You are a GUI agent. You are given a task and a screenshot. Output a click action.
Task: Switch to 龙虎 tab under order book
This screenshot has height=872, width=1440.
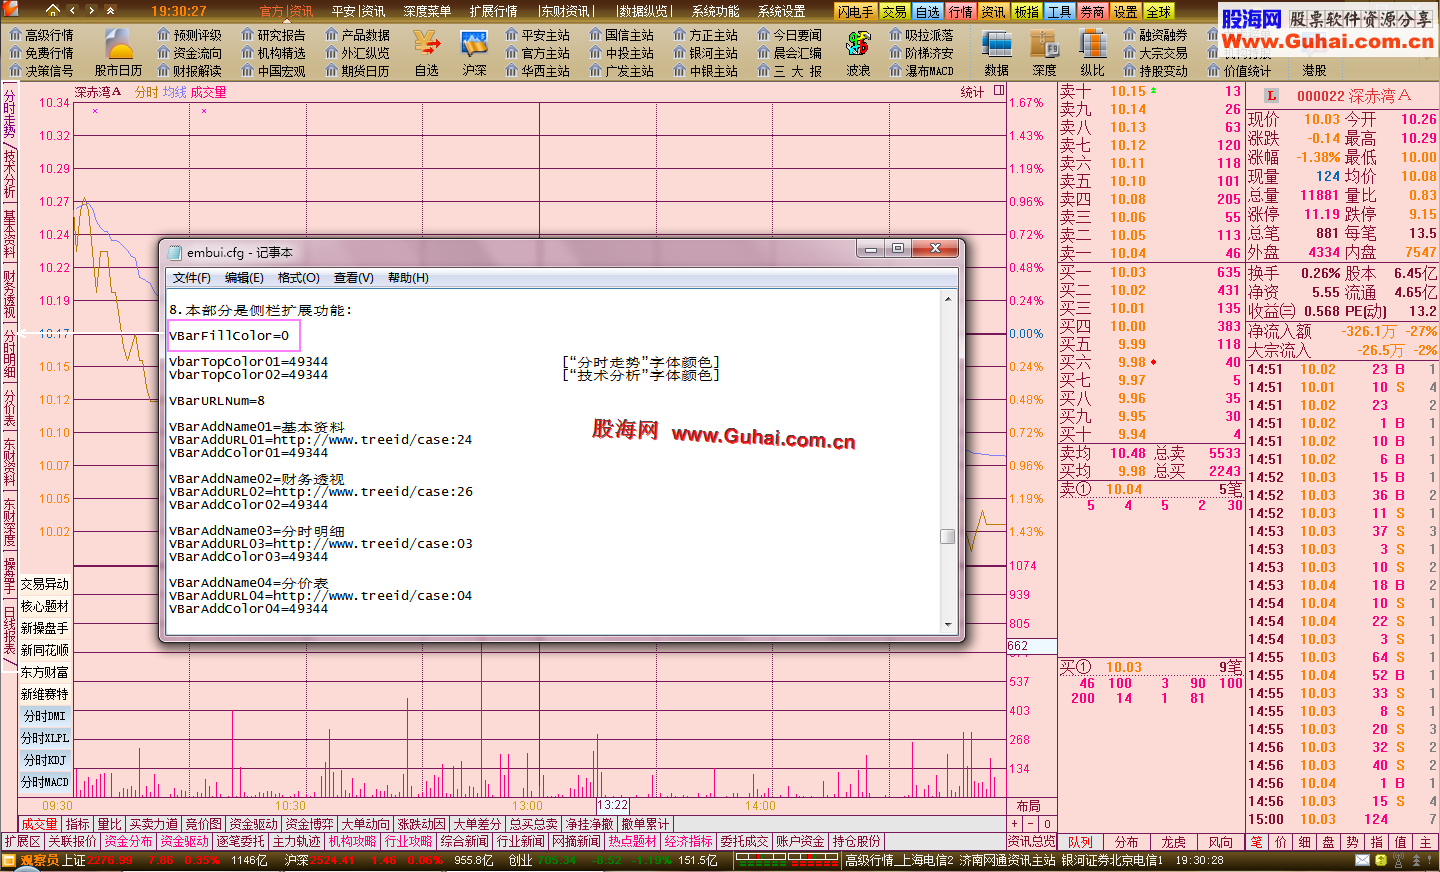coord(1173,842)
